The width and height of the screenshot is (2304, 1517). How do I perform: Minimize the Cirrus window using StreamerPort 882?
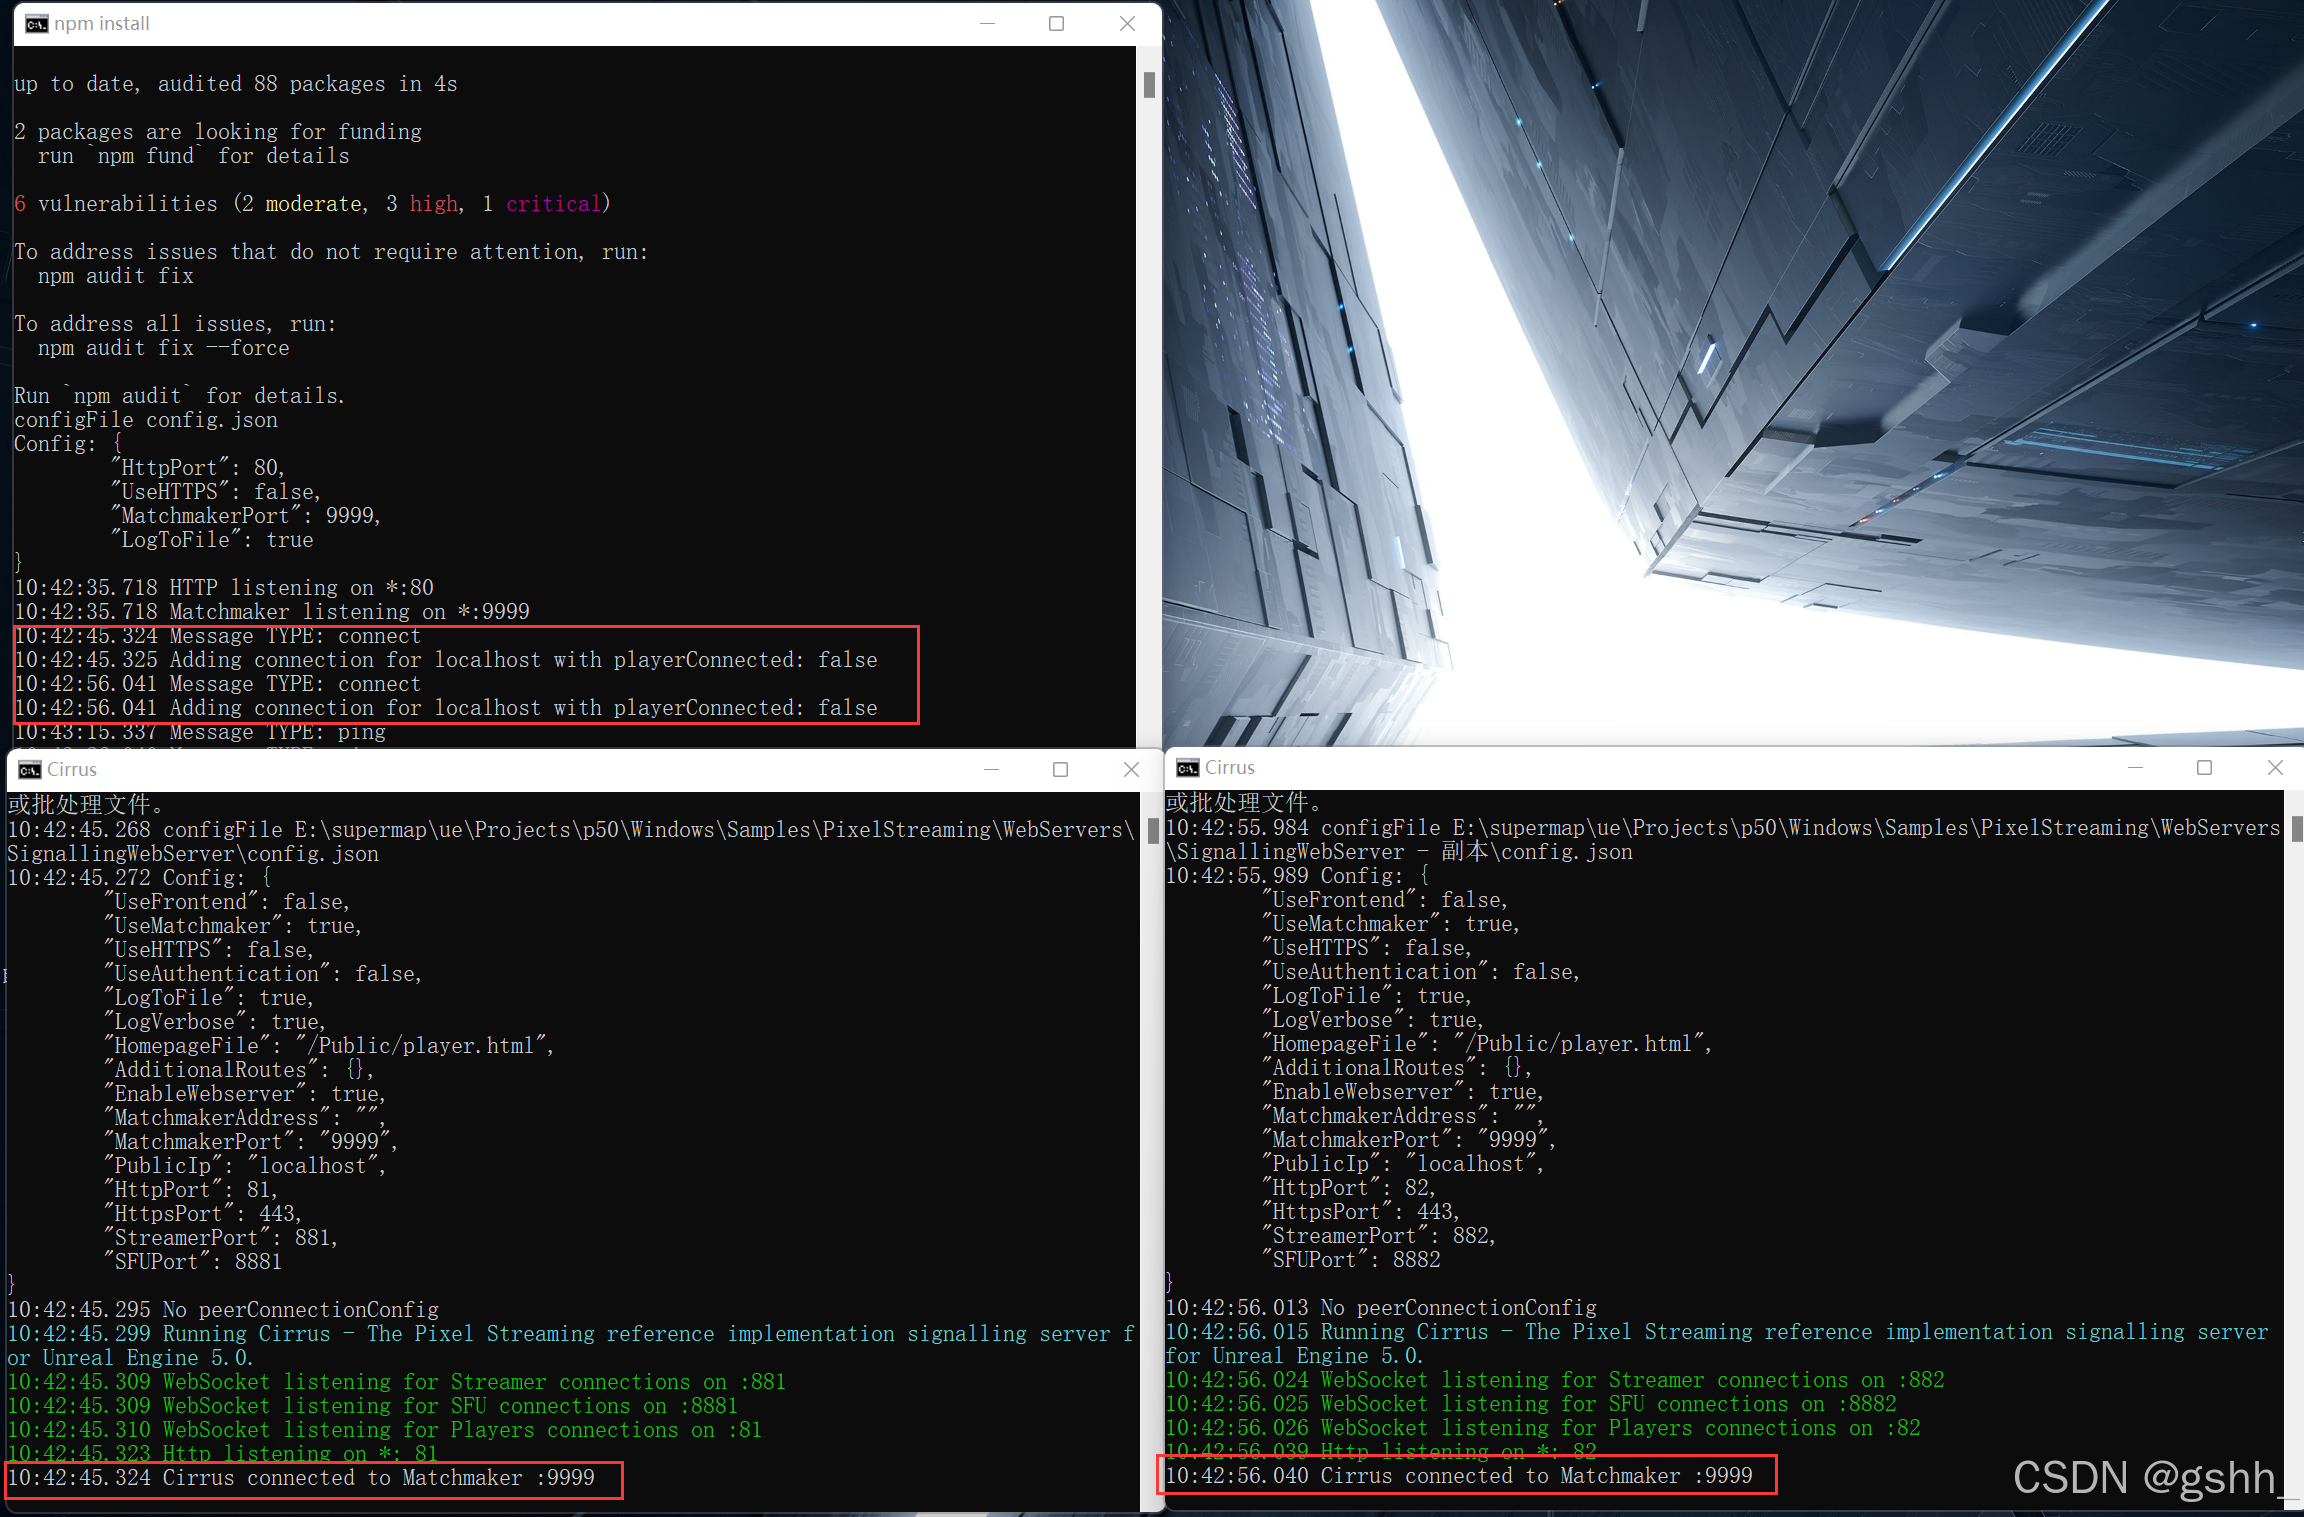coord(2135,768)
